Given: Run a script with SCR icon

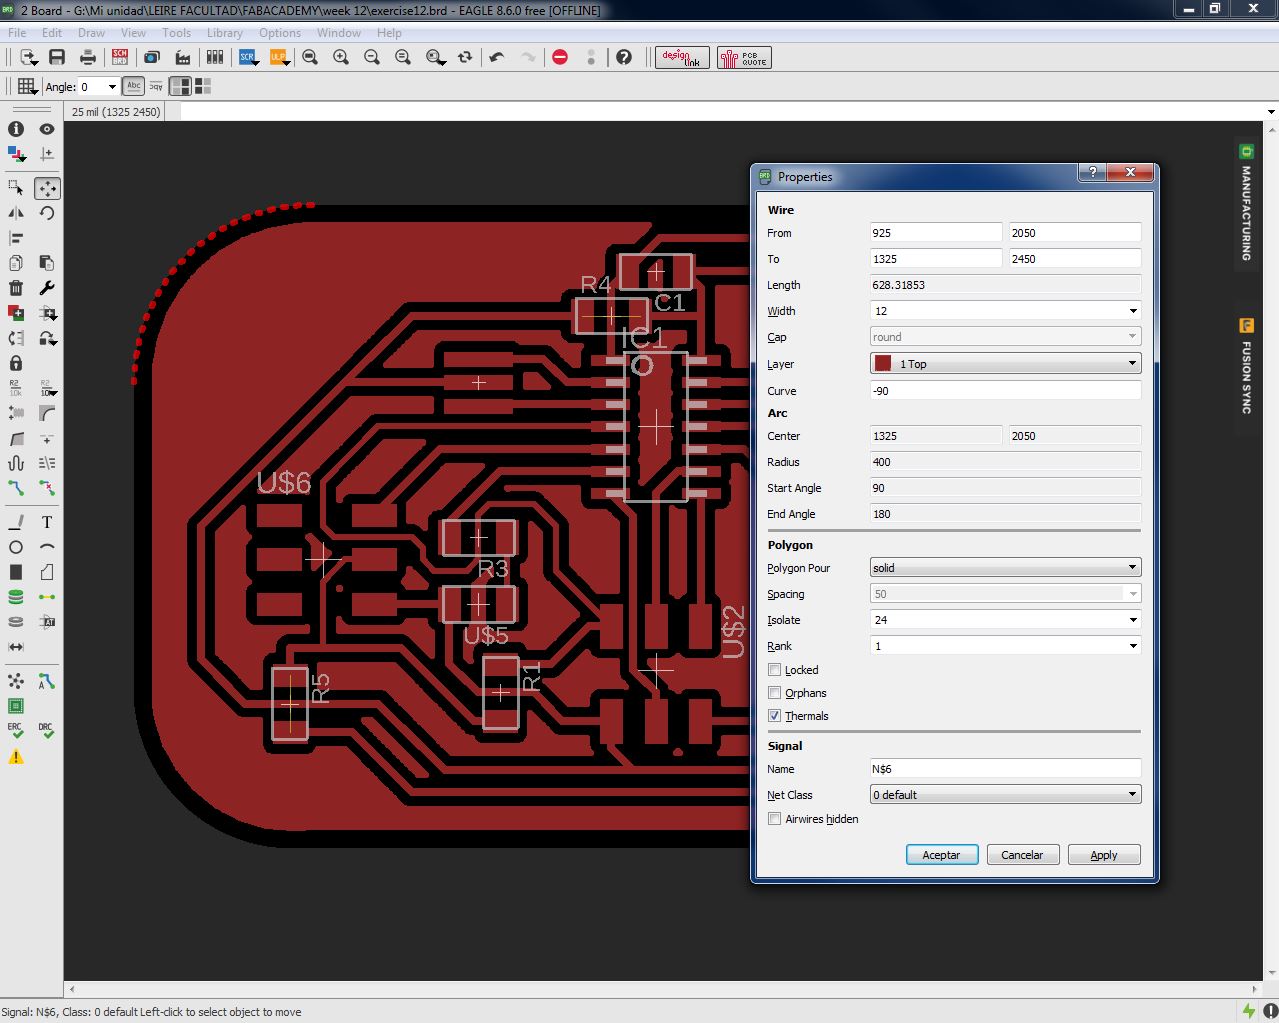Looking at the screenshot, I should coord(247,58).
